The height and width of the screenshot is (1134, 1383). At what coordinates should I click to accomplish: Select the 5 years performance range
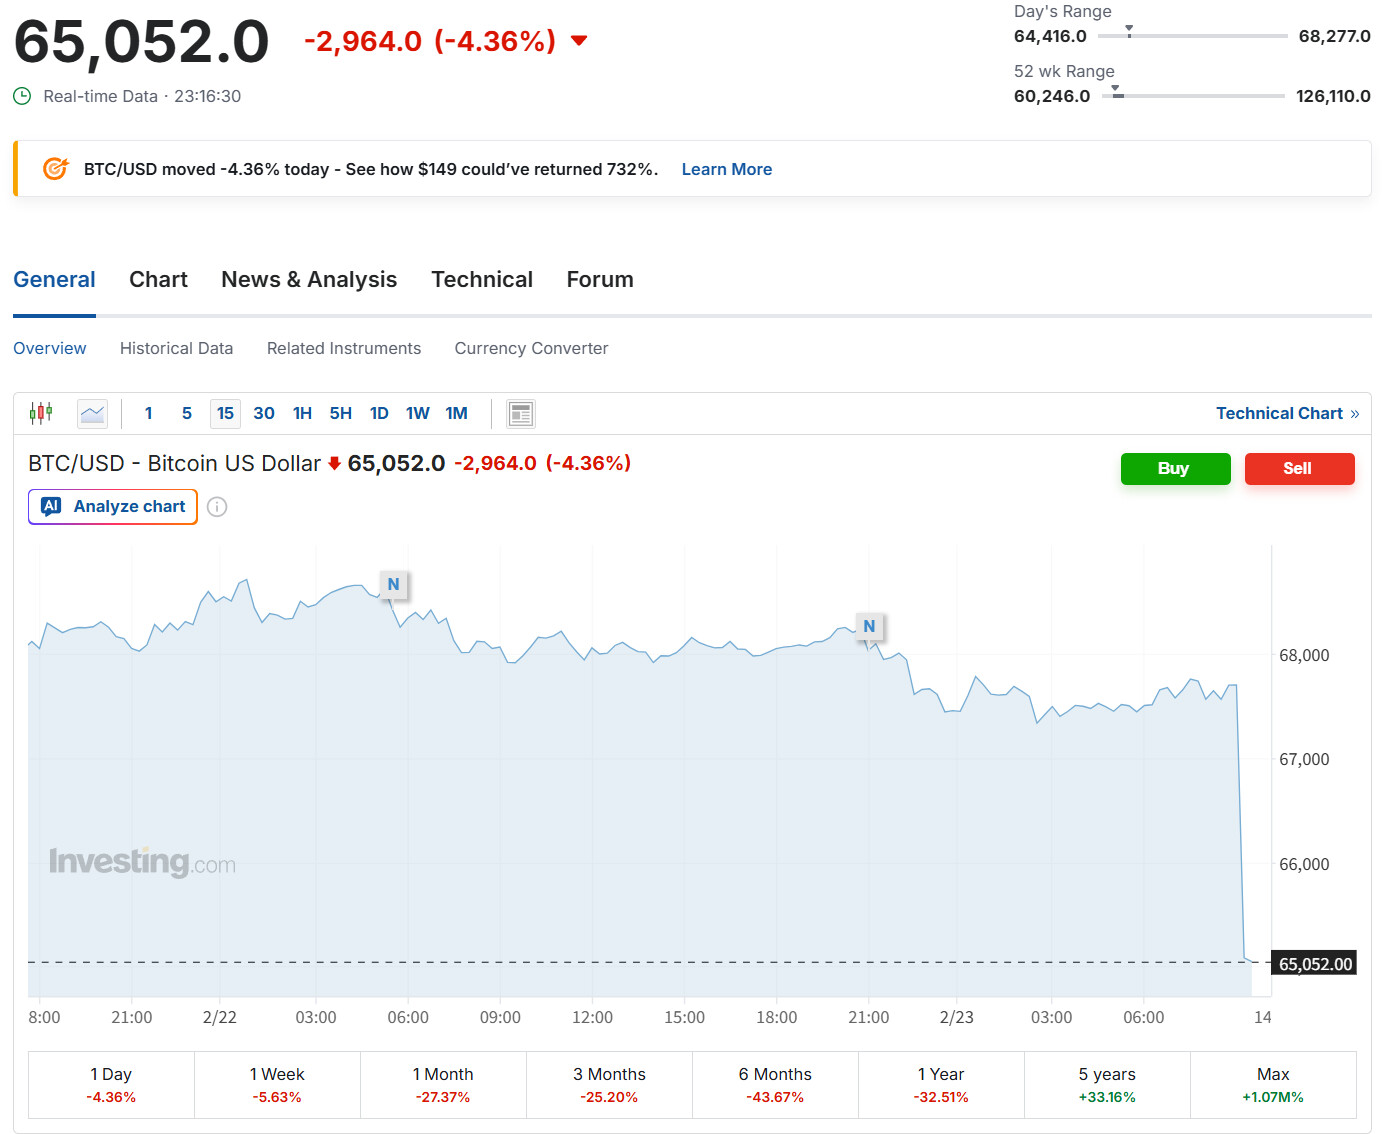click(1107, 1085)
